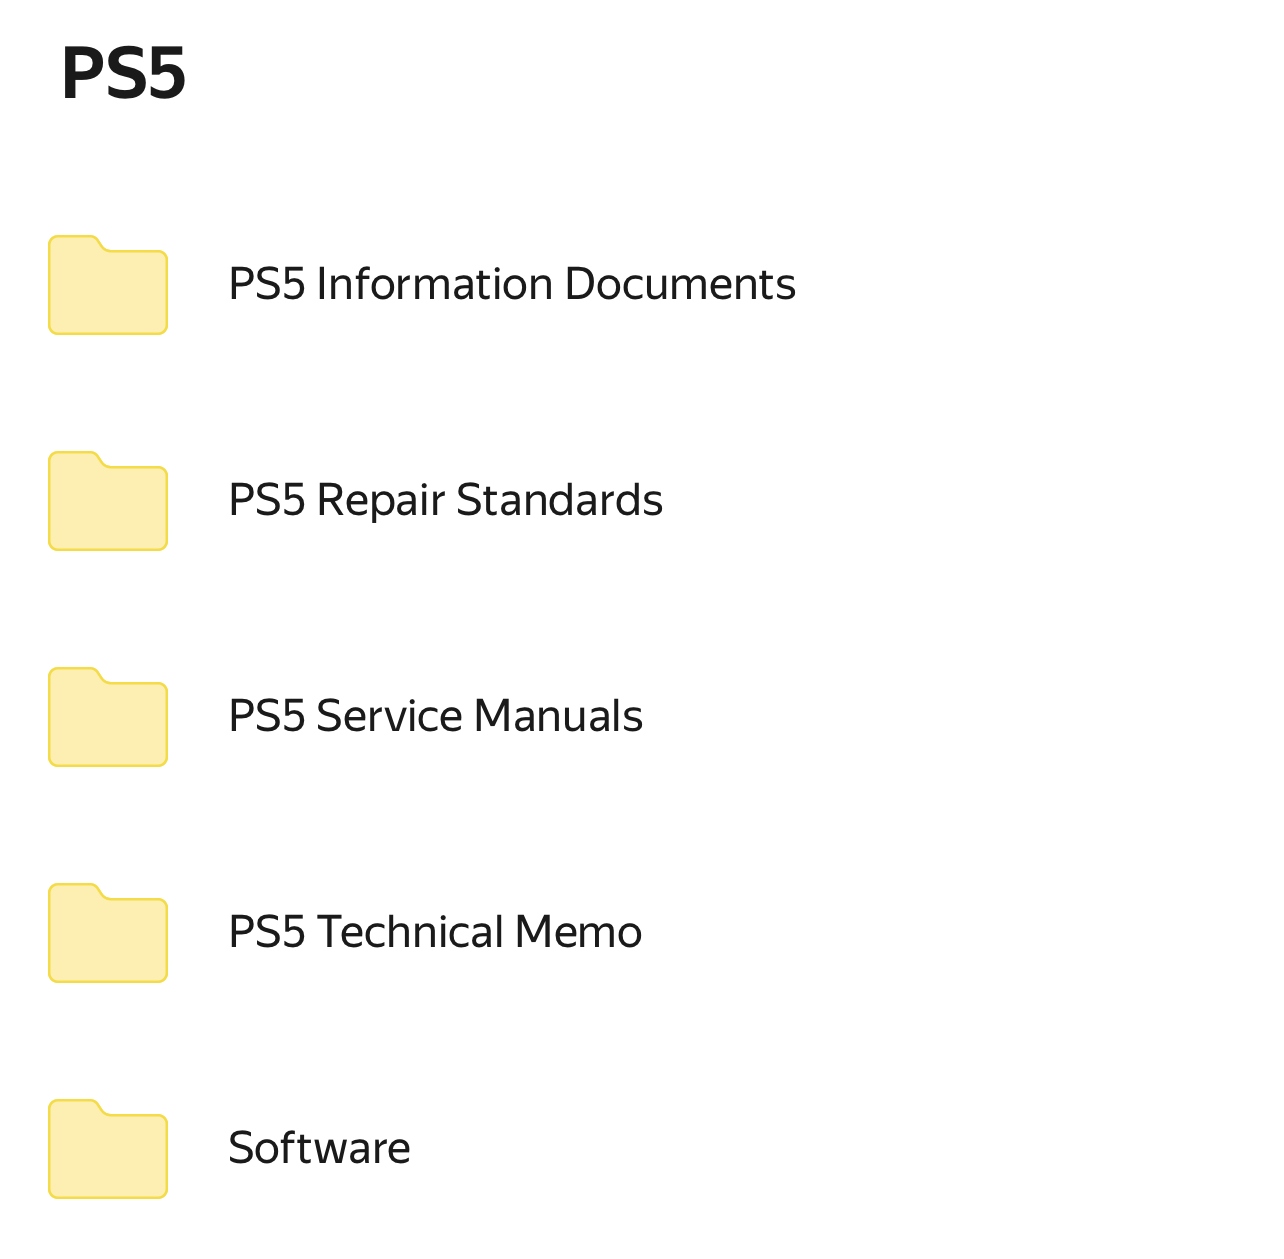Tap the yellow folder beside Technical Memo

click(x=108, y=933)
